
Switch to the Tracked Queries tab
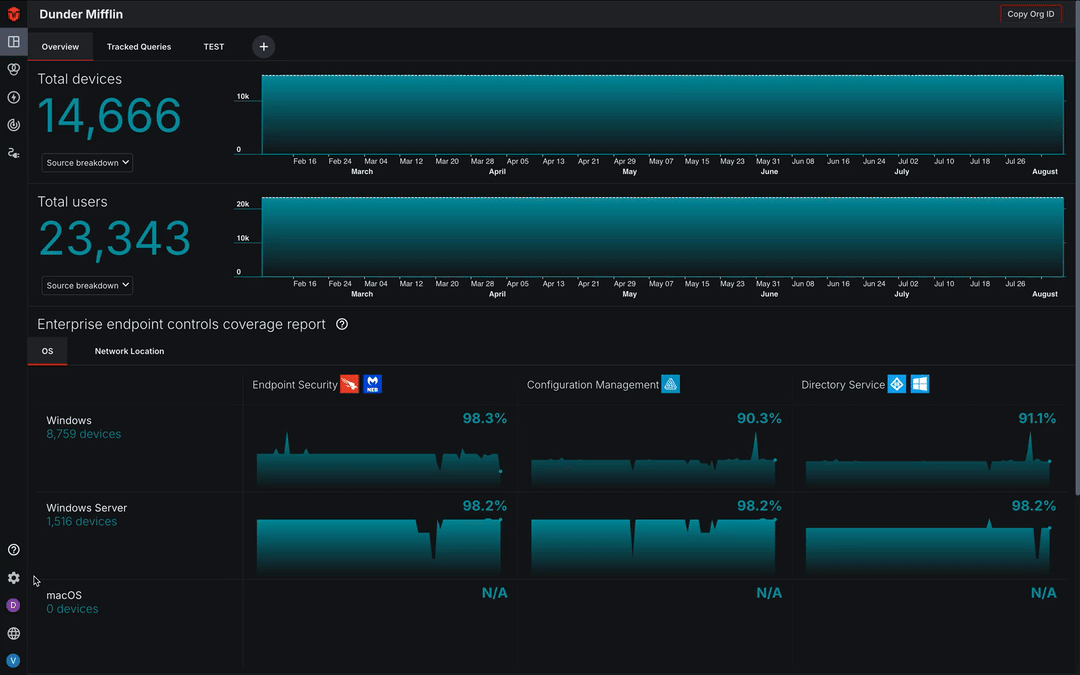138,47
